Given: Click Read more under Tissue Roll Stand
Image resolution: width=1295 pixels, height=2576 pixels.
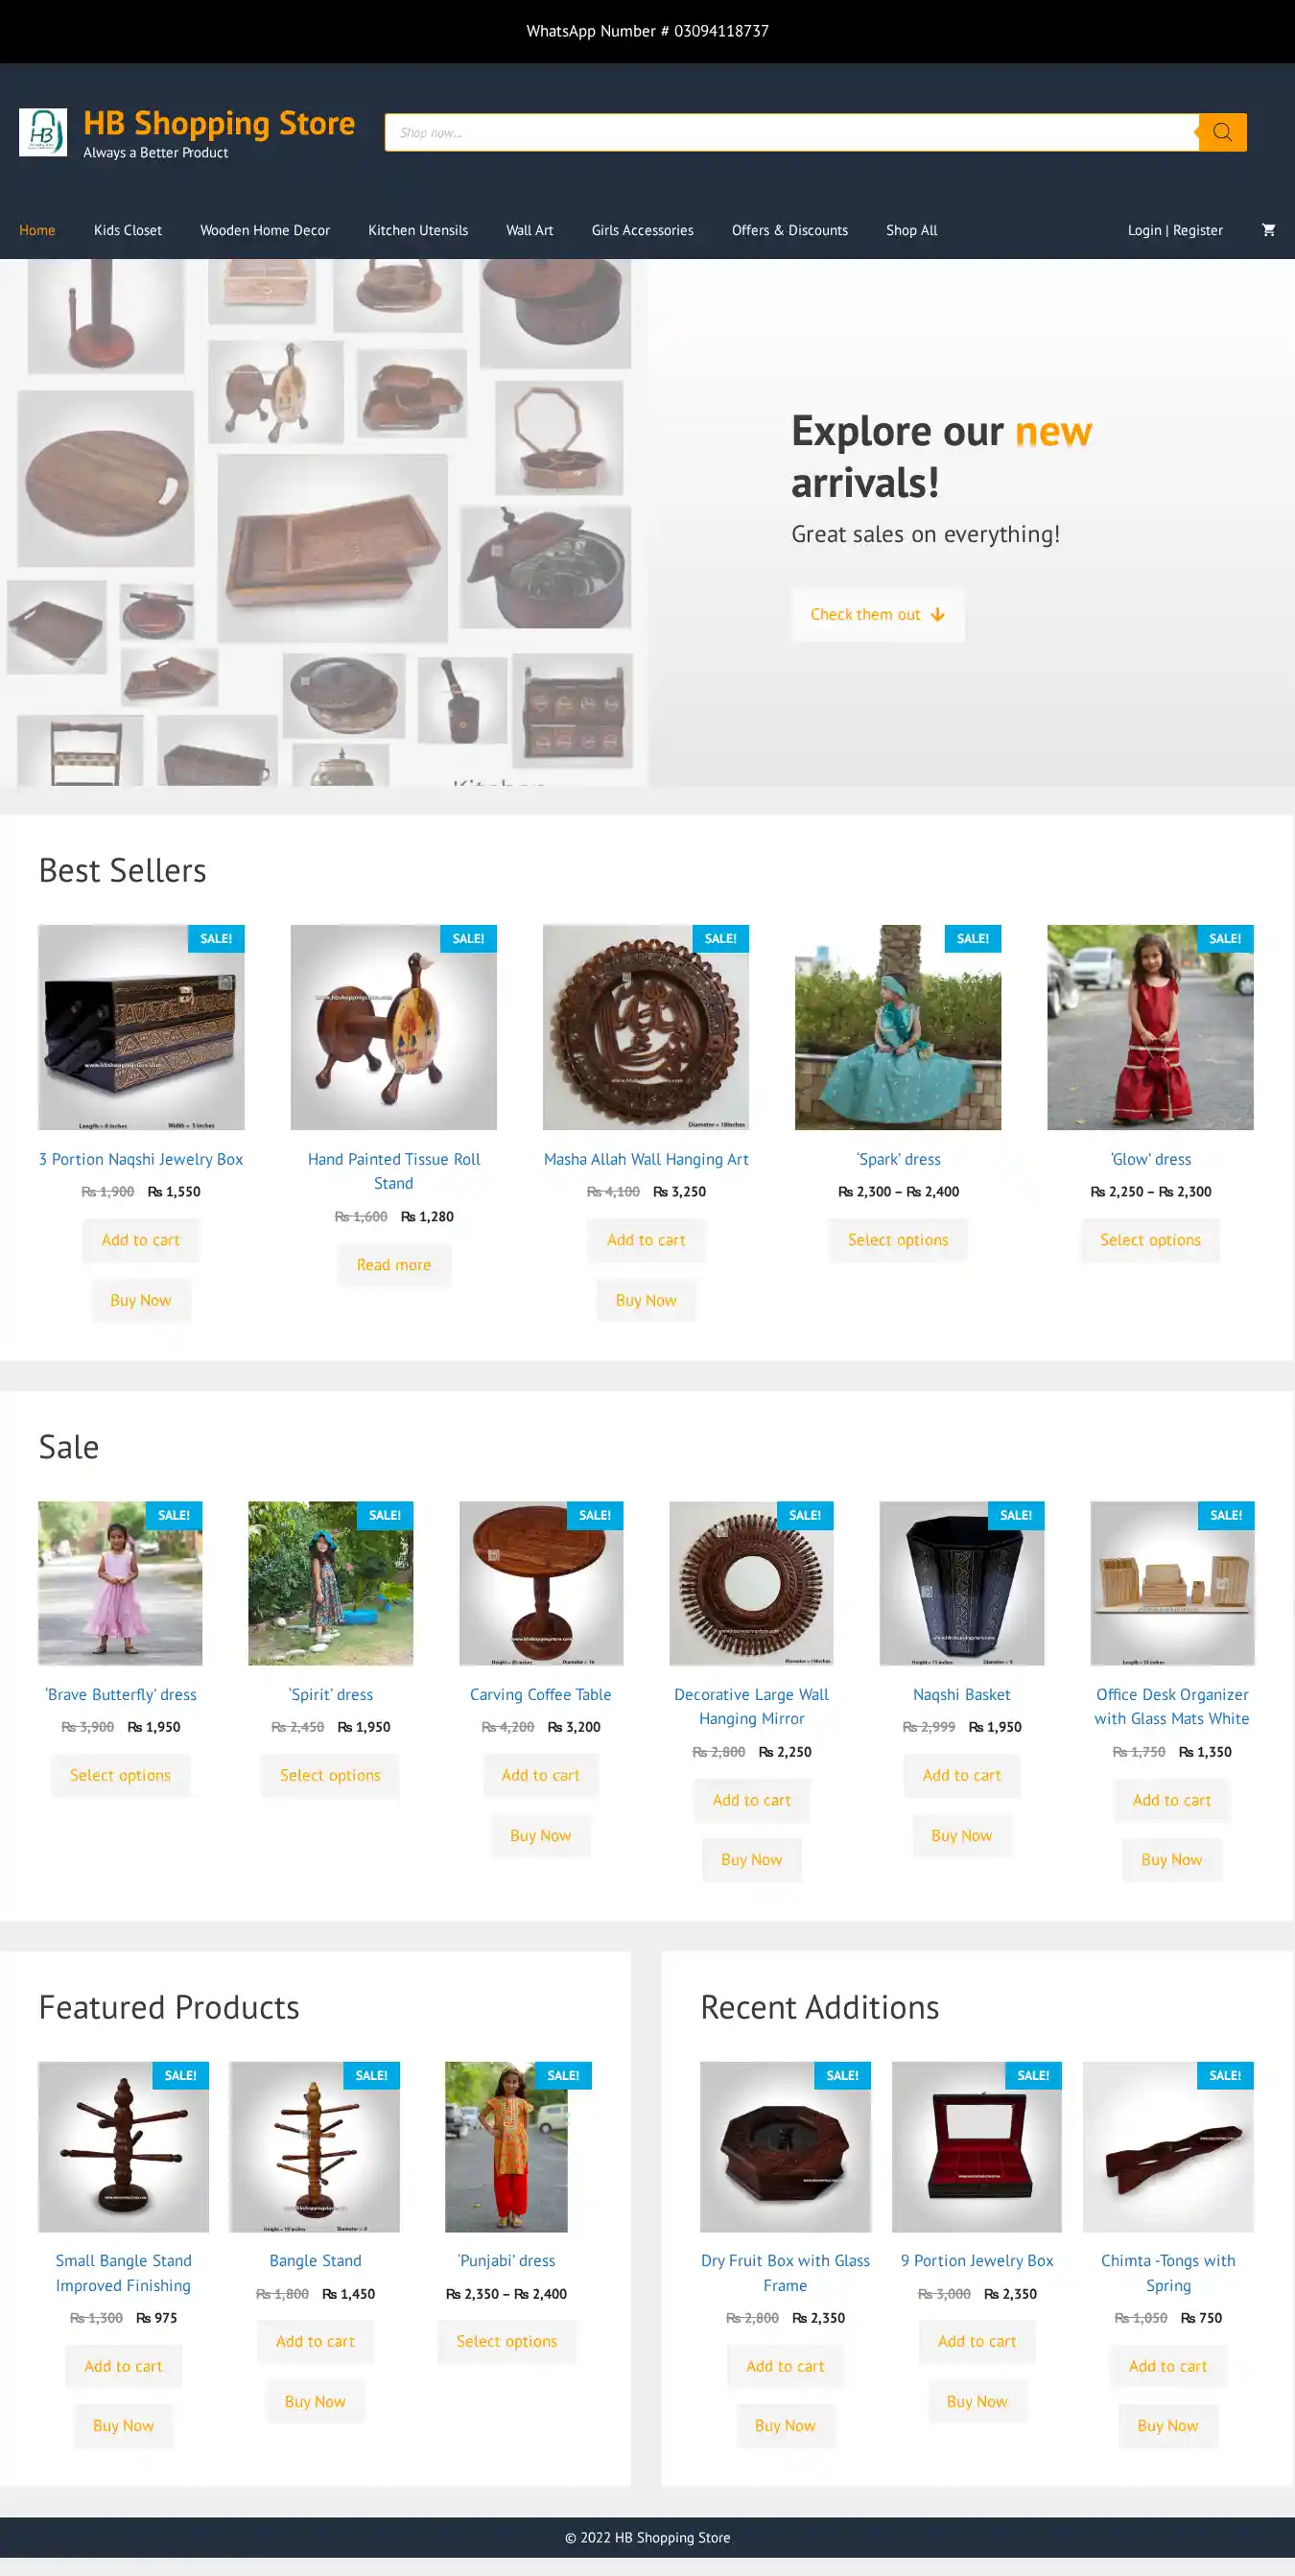Looking at the screenshot, I should point(394,1265).
